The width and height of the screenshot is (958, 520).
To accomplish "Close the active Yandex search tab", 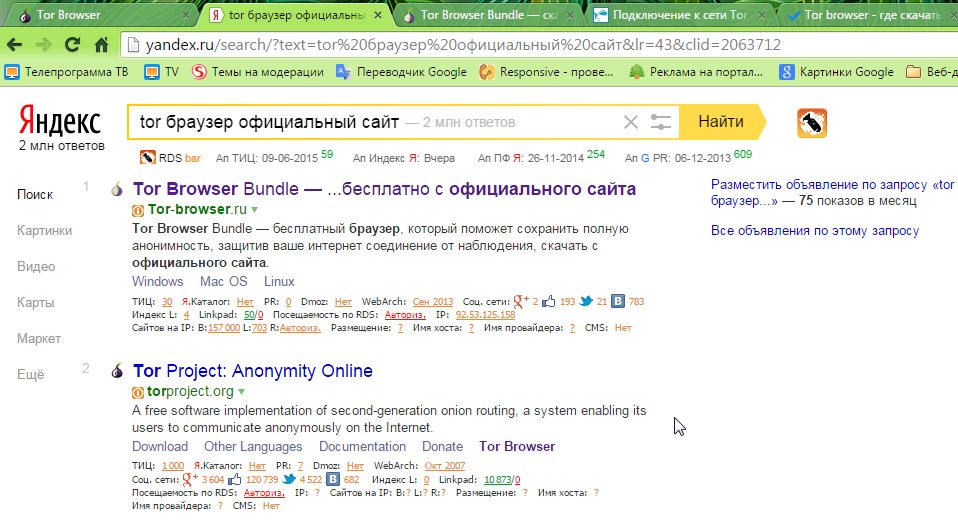I will tap(378, 15).
